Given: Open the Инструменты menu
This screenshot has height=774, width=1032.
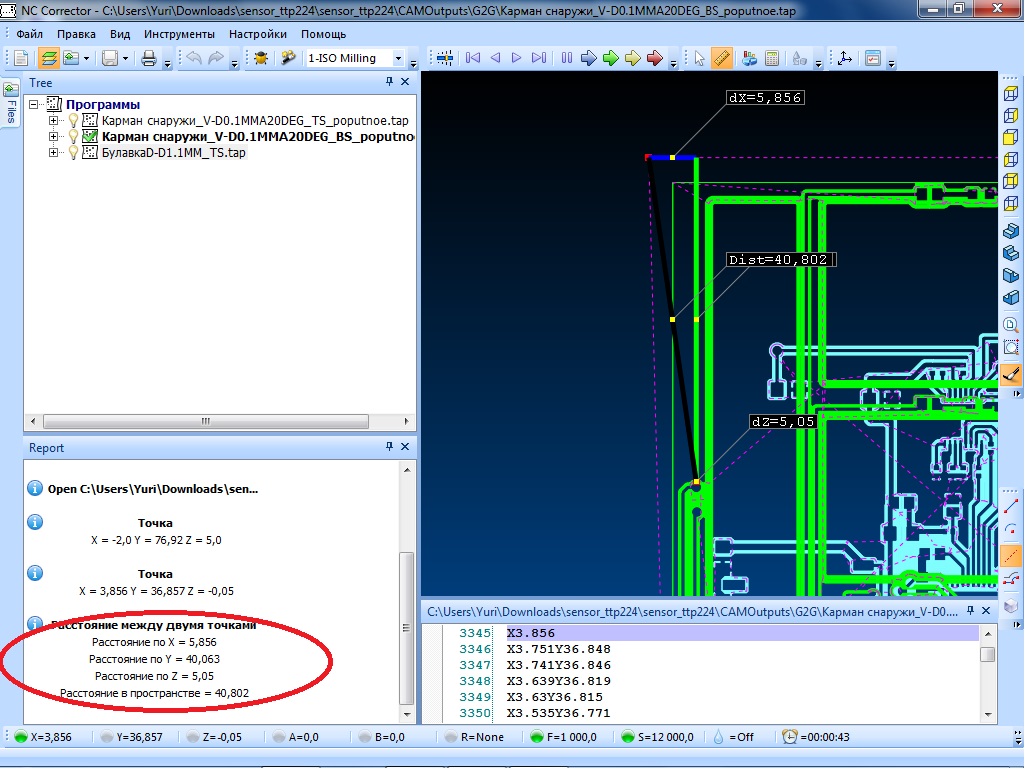Looking at the screenshot, I should (178, 34).
